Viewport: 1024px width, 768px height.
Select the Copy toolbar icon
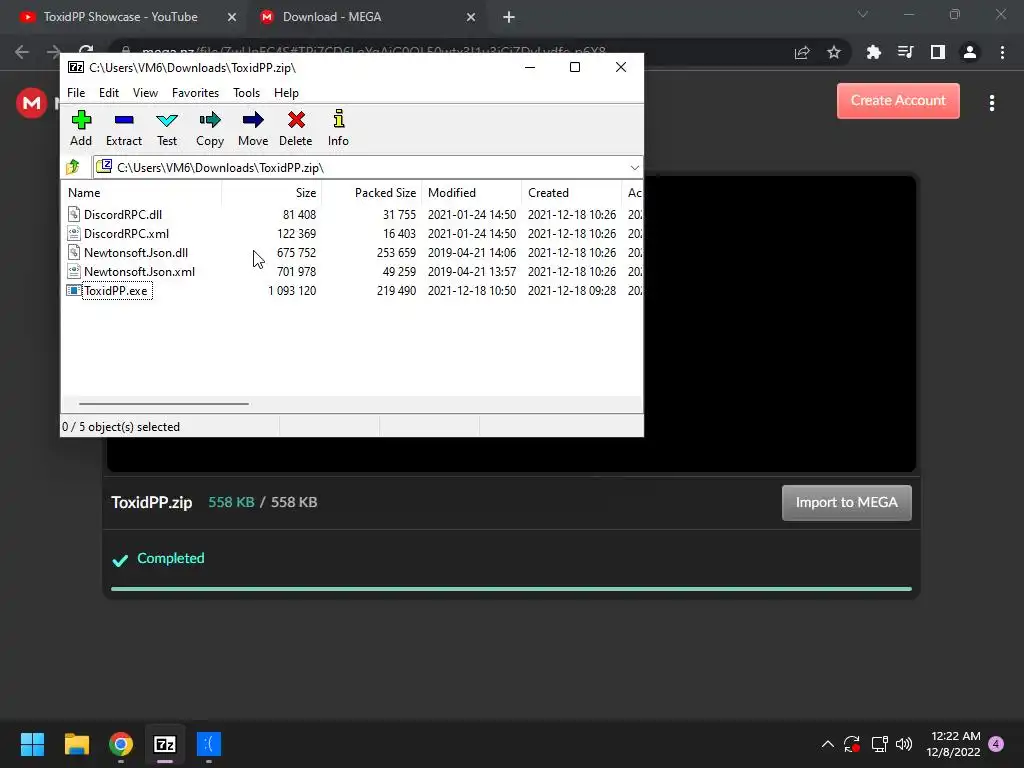tap(210, 128)
